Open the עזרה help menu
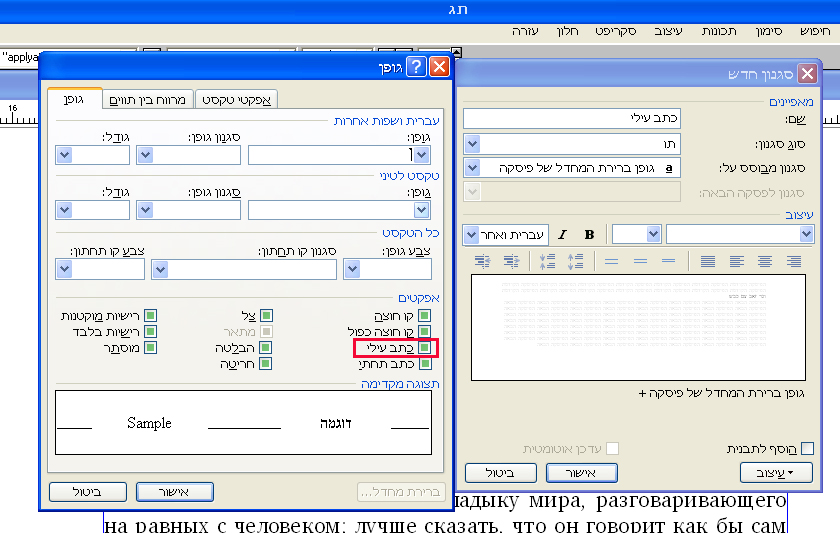 [524, 32]
